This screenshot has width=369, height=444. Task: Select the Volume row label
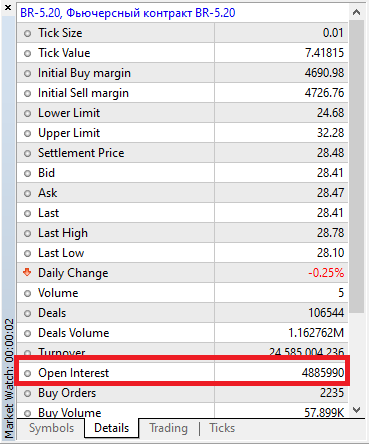pyautogui.click(x=58, y=293)
